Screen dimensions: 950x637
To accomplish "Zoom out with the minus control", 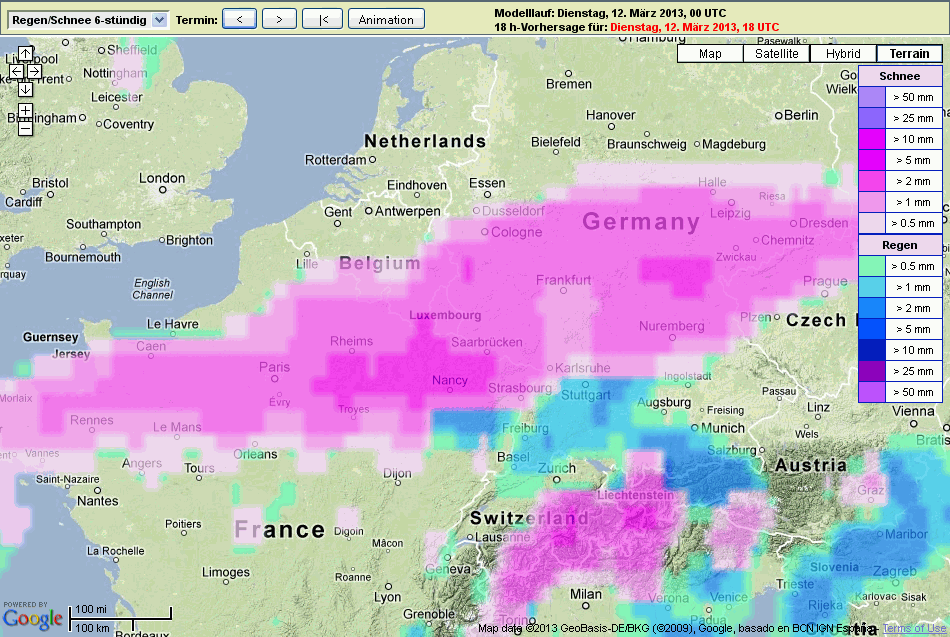I will (25, 128).
